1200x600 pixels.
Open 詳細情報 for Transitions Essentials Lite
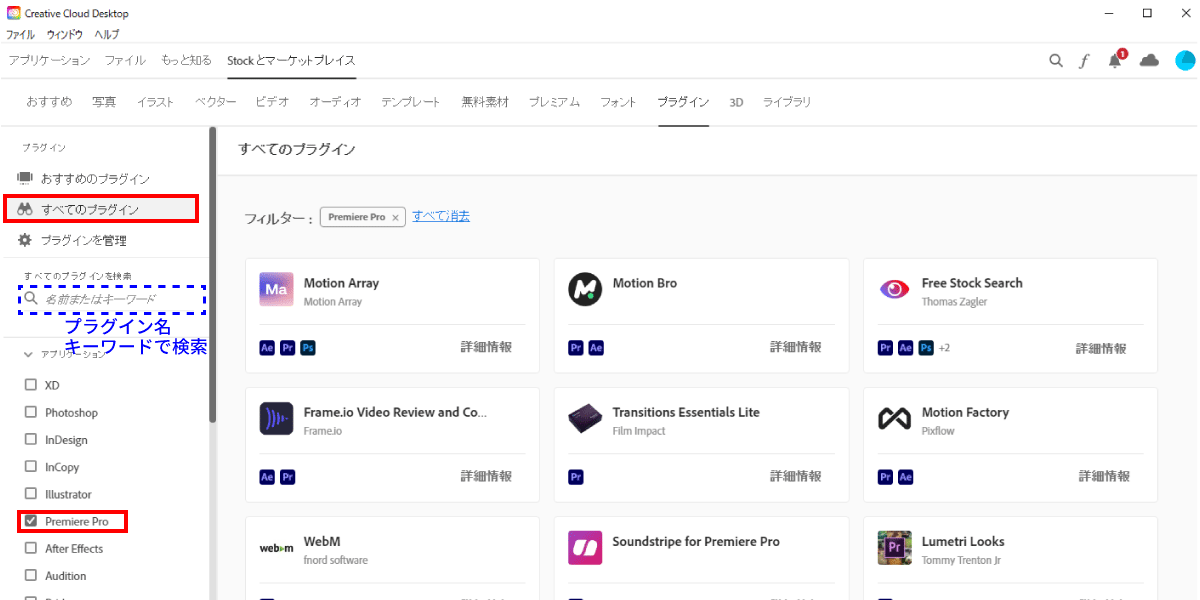click(x=795, y=476)
